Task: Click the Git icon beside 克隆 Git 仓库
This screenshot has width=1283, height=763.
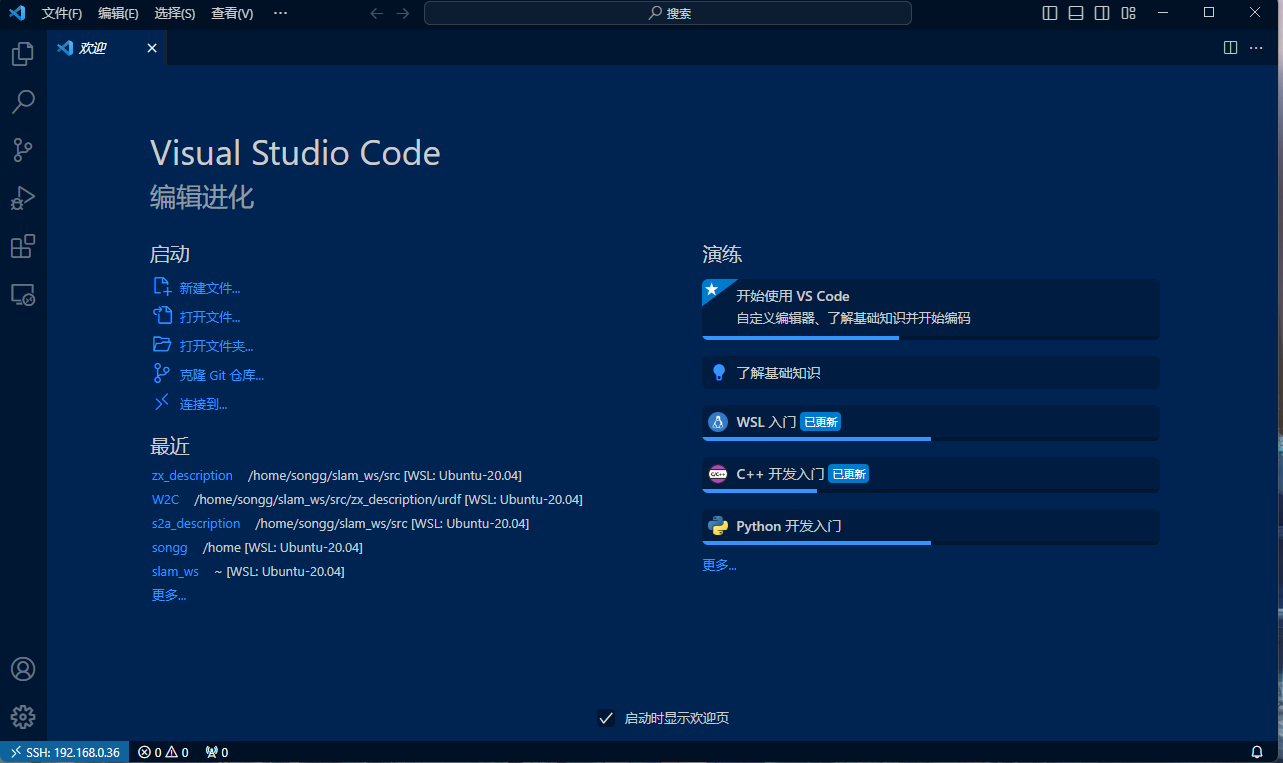Action: pyautogui.click(x=162, y=374)
